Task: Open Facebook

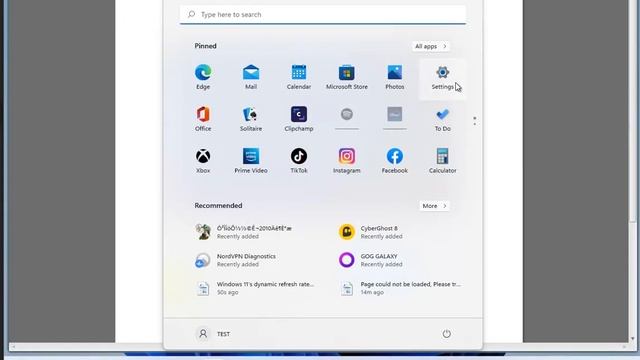Action: [x=395, y=161]
